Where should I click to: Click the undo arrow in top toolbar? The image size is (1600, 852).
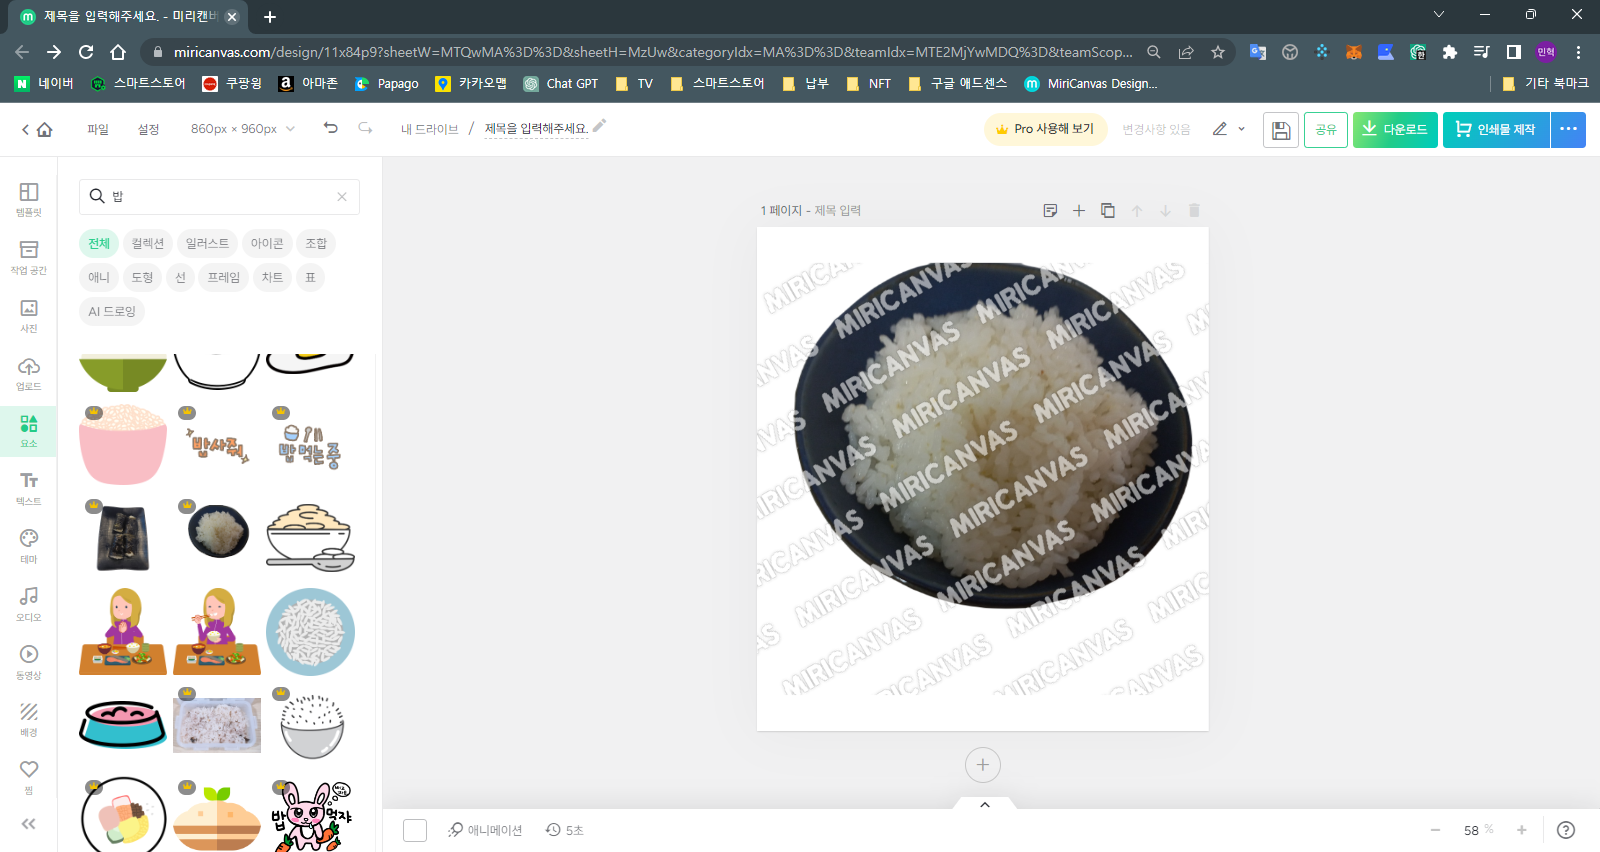click(x=331, y=128)
